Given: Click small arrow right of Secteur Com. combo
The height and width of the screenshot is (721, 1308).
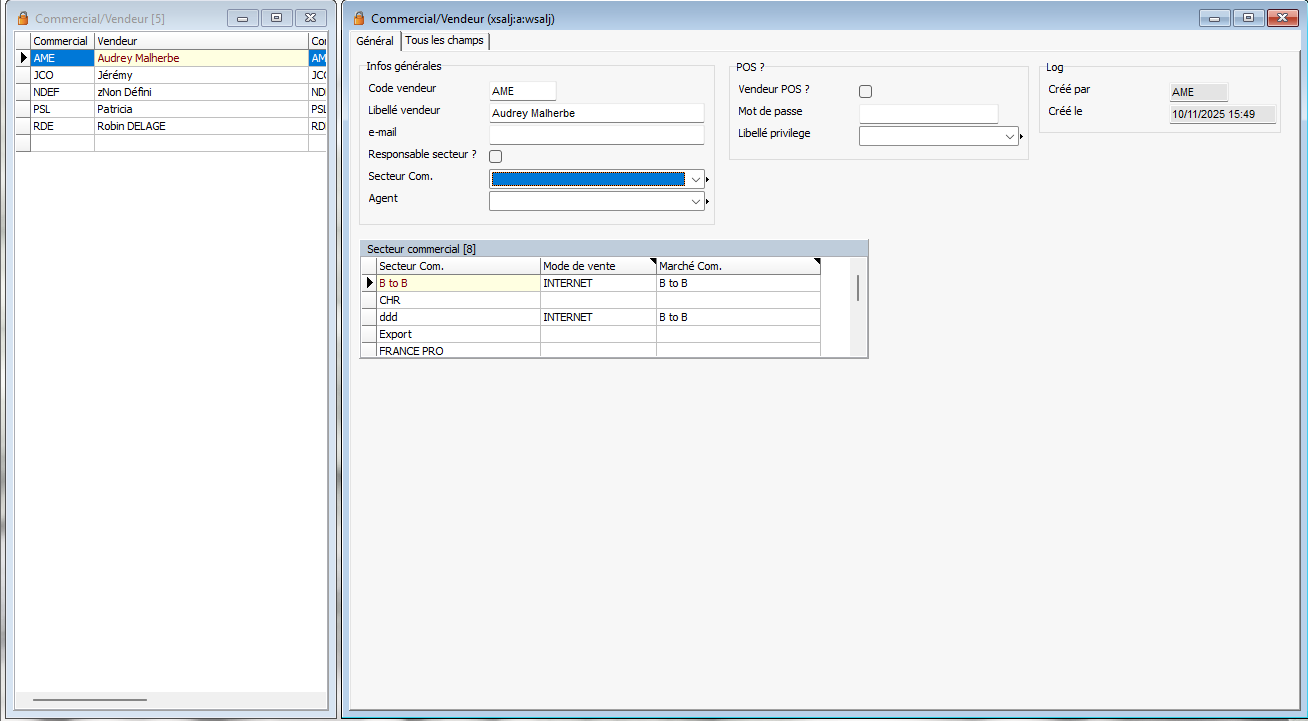Looking at the screenshot, I should 709,180.
